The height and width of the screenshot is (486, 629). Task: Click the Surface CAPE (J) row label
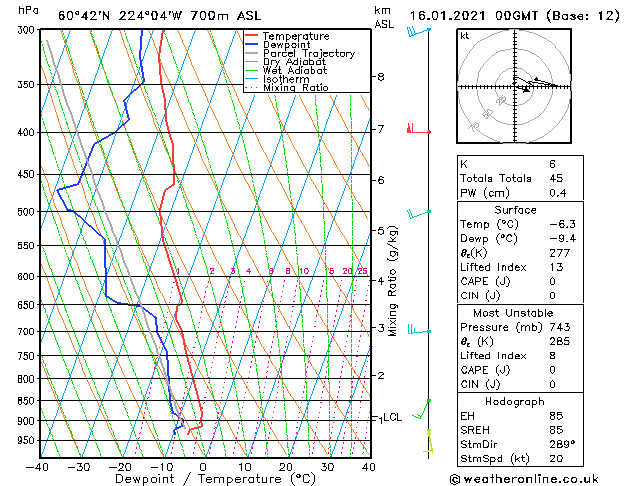pos(485,281)
